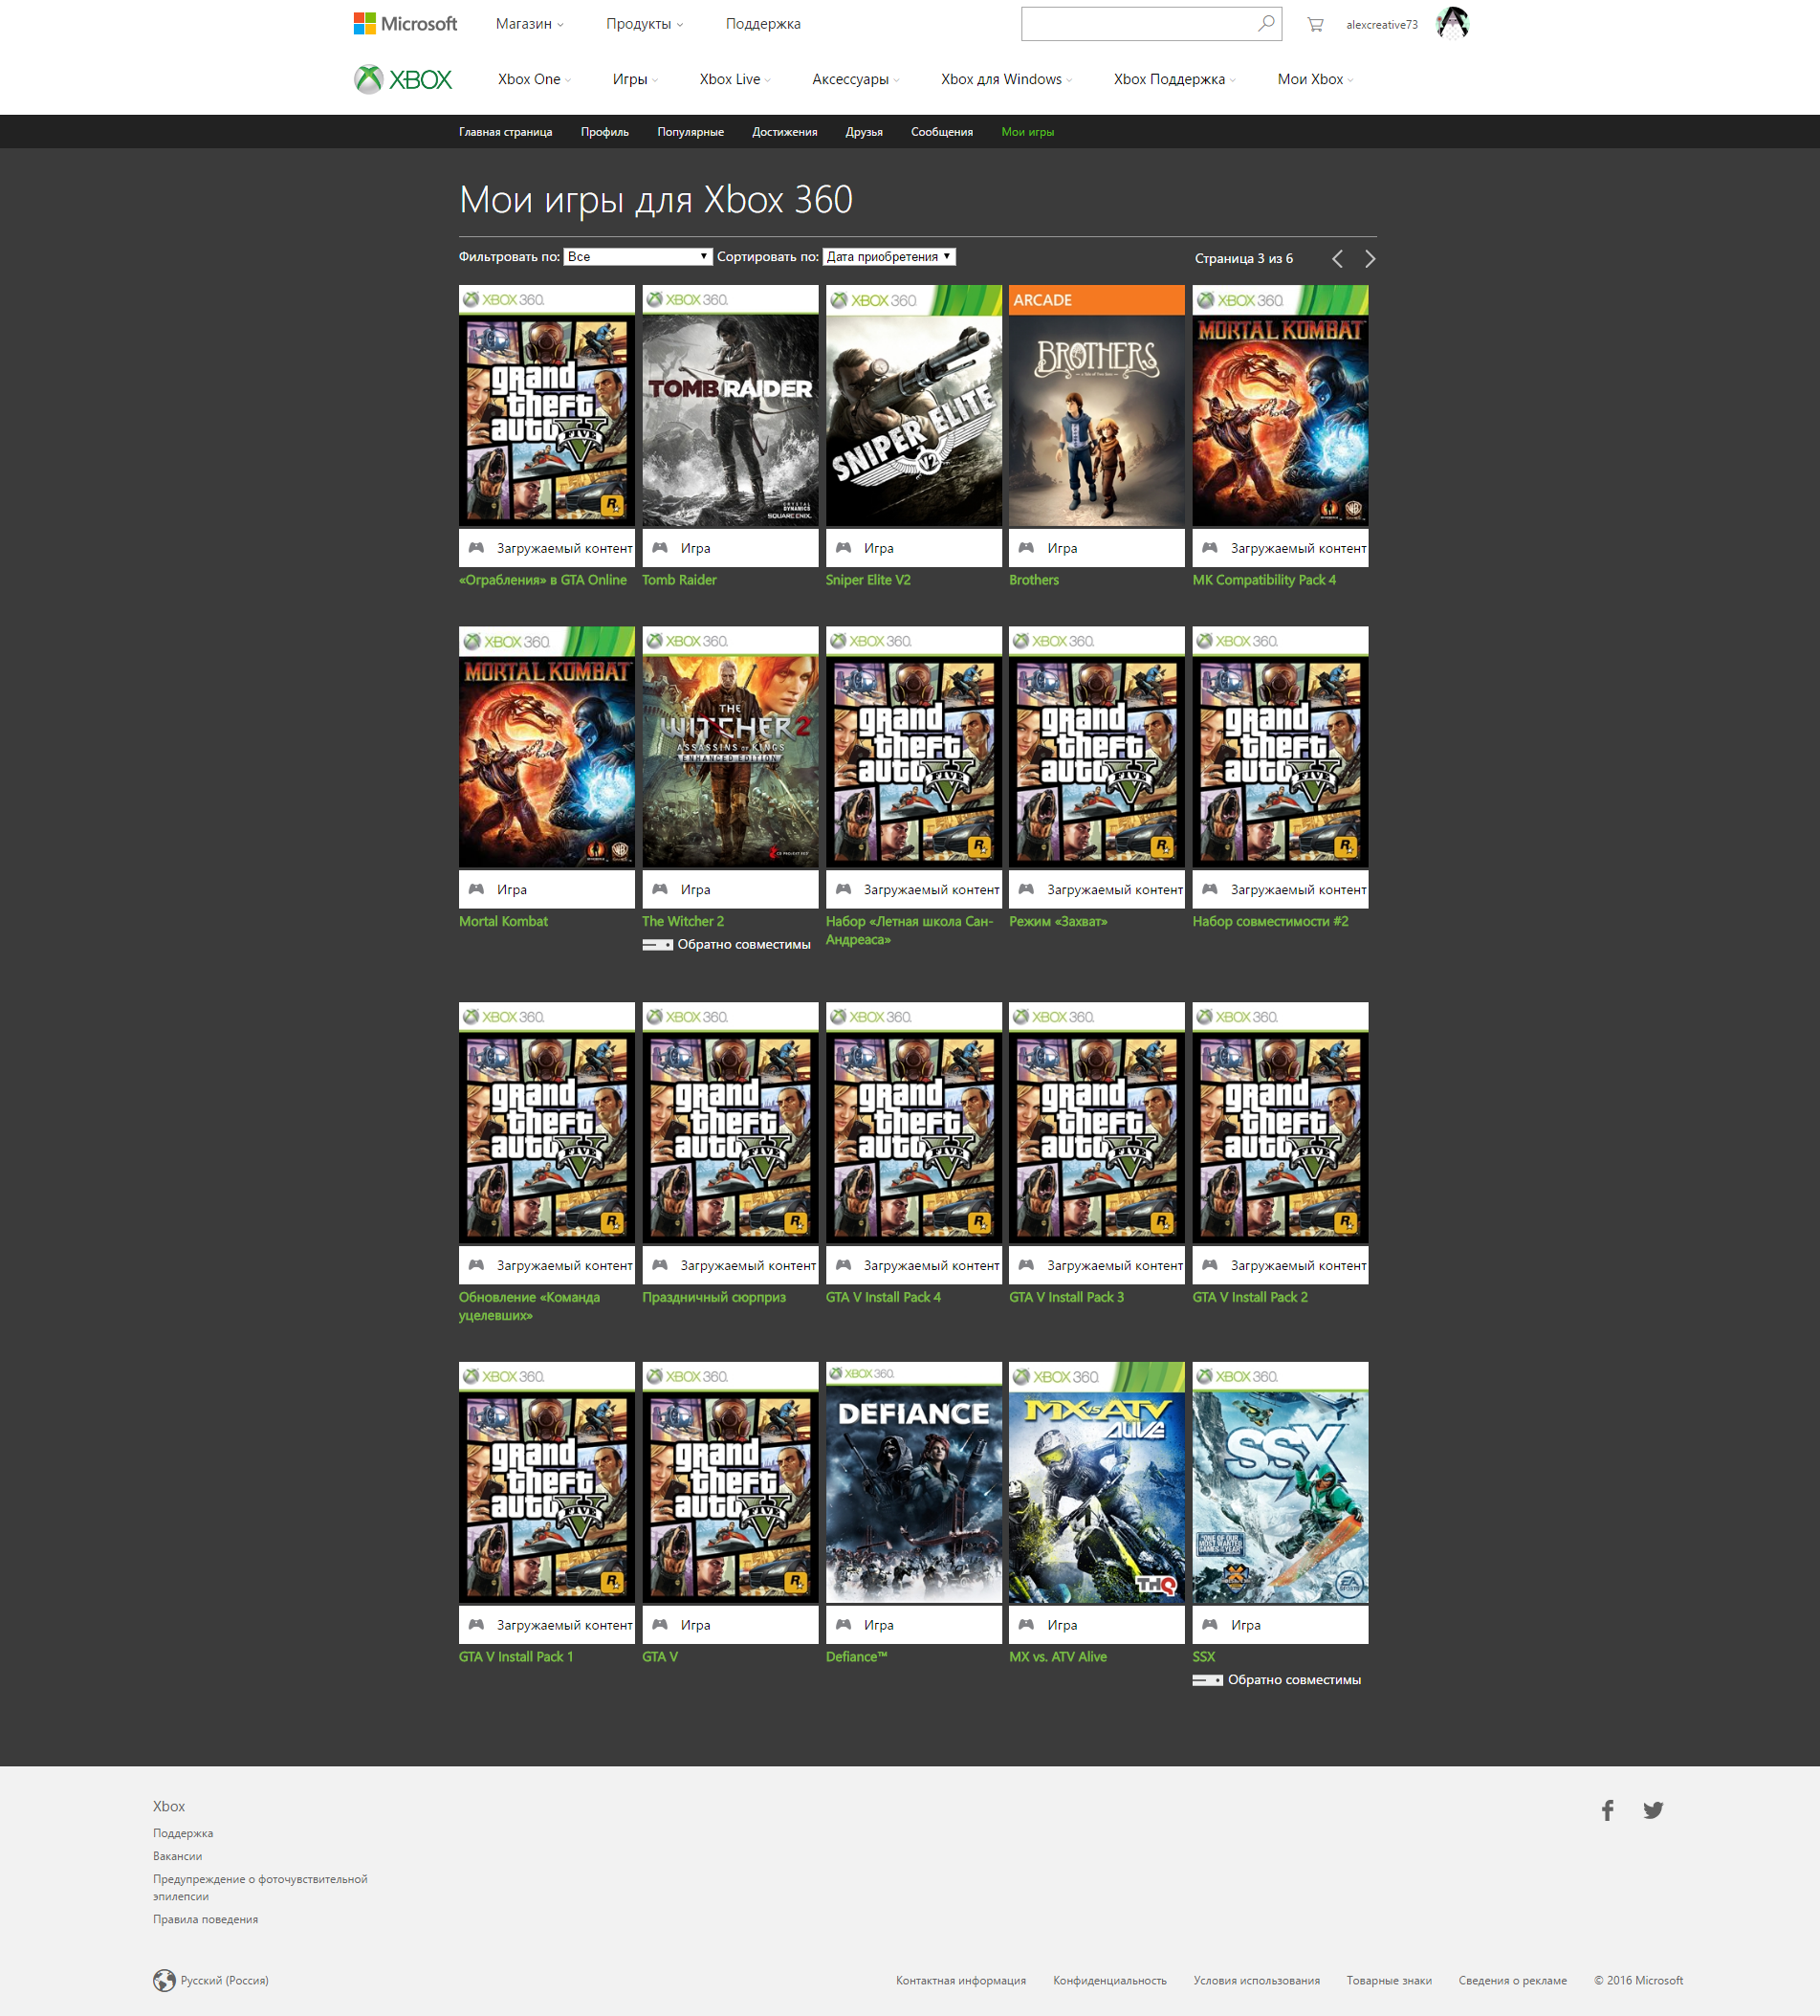Click controller icon under SSX cover
The image size is (1820, 2016).
(x=1211, y=1625)
